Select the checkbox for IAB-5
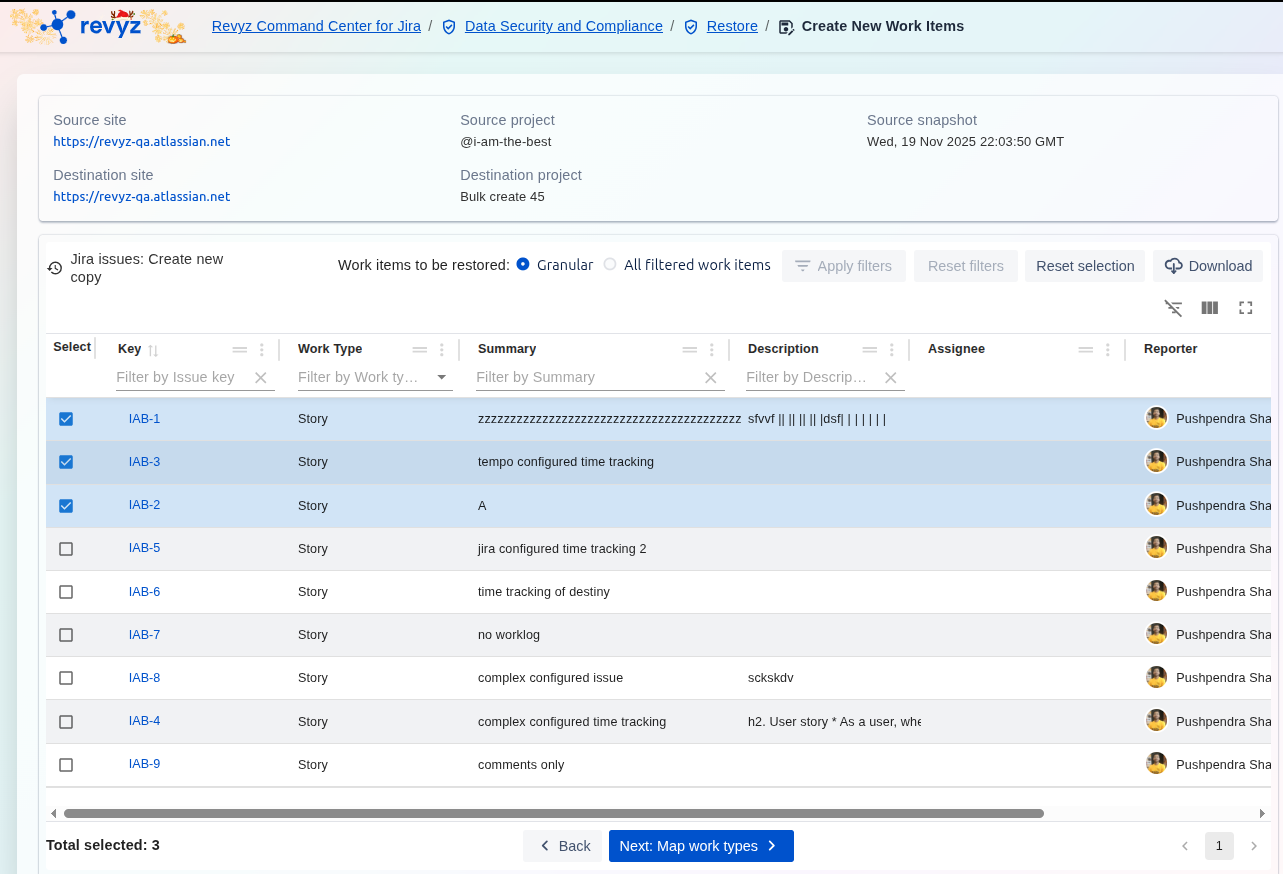 coord(66,549)
